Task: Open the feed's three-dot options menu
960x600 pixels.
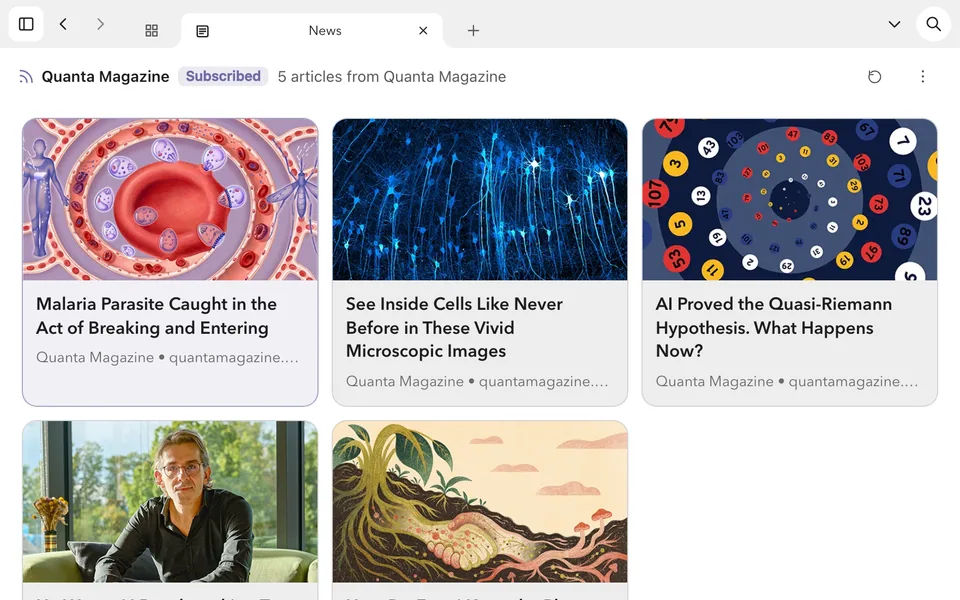Action: (923, 77)
